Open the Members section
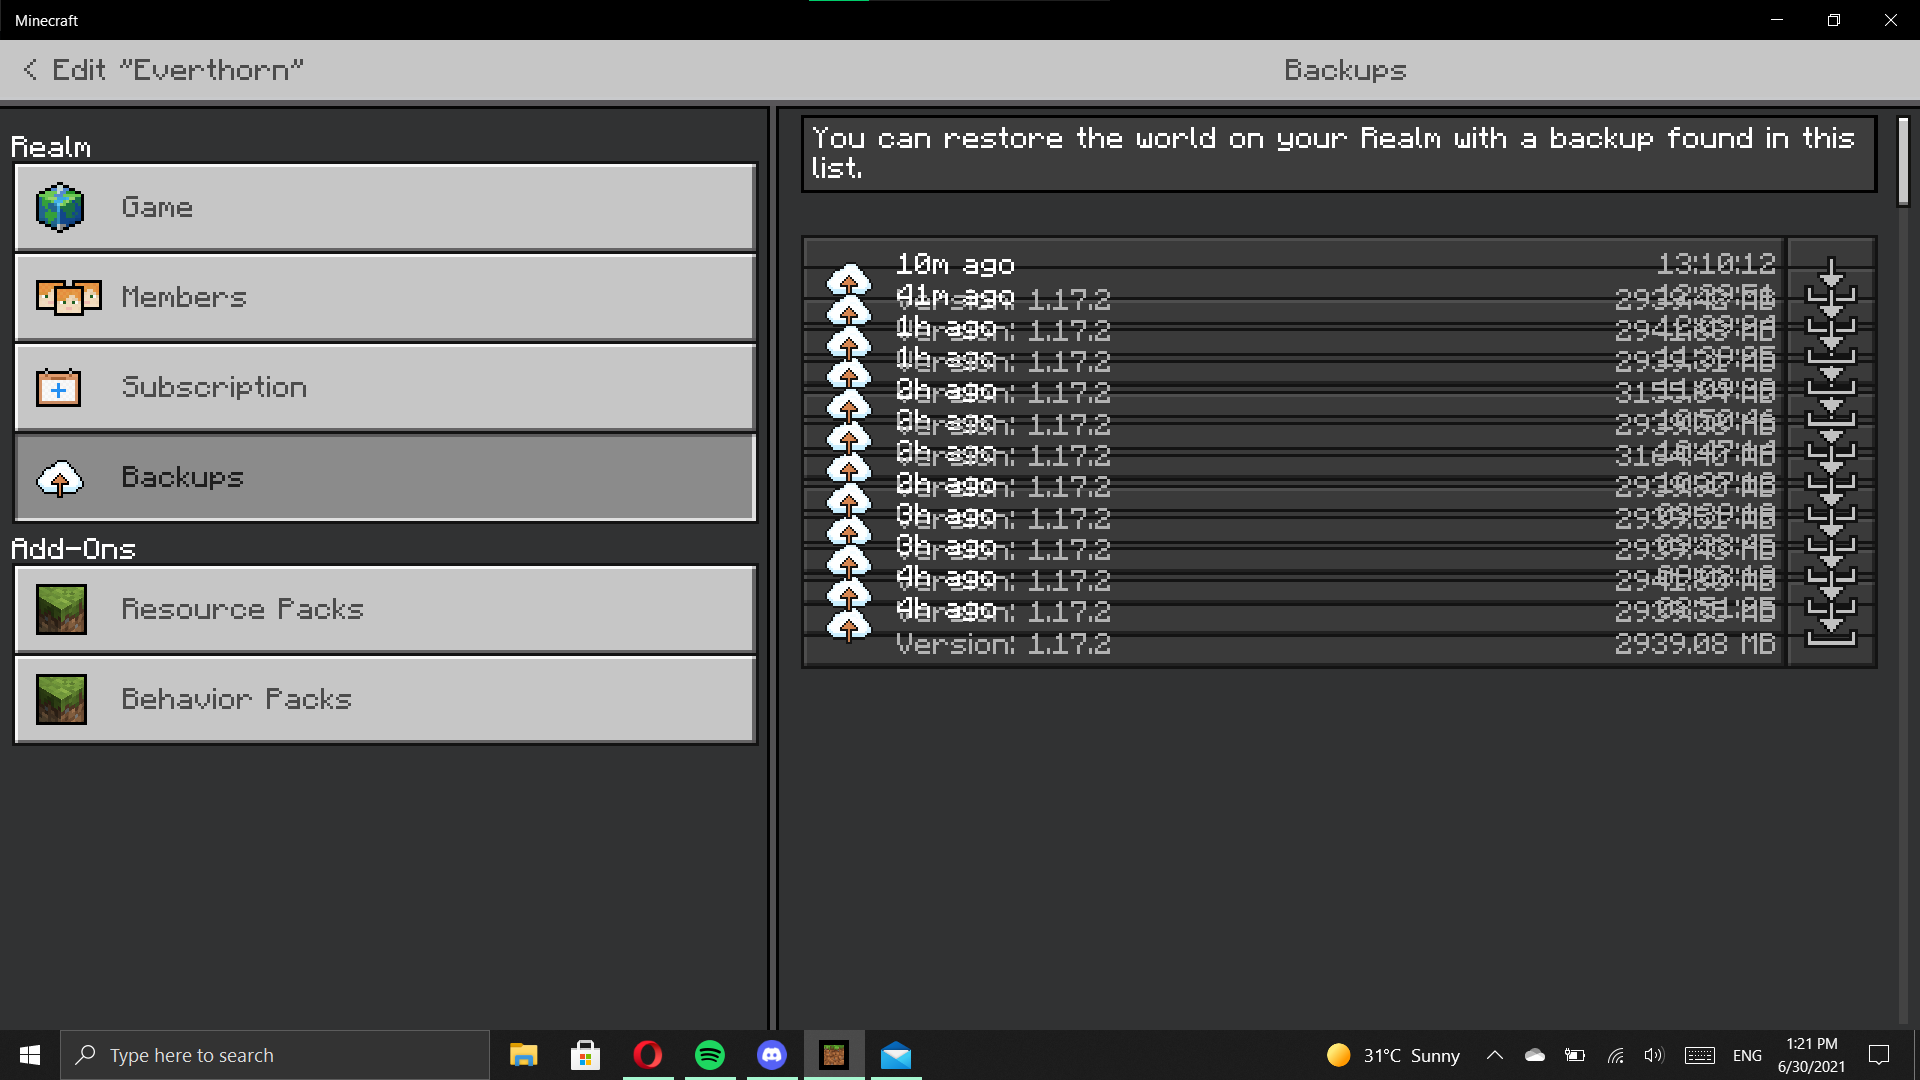 (x=385, y=298)
